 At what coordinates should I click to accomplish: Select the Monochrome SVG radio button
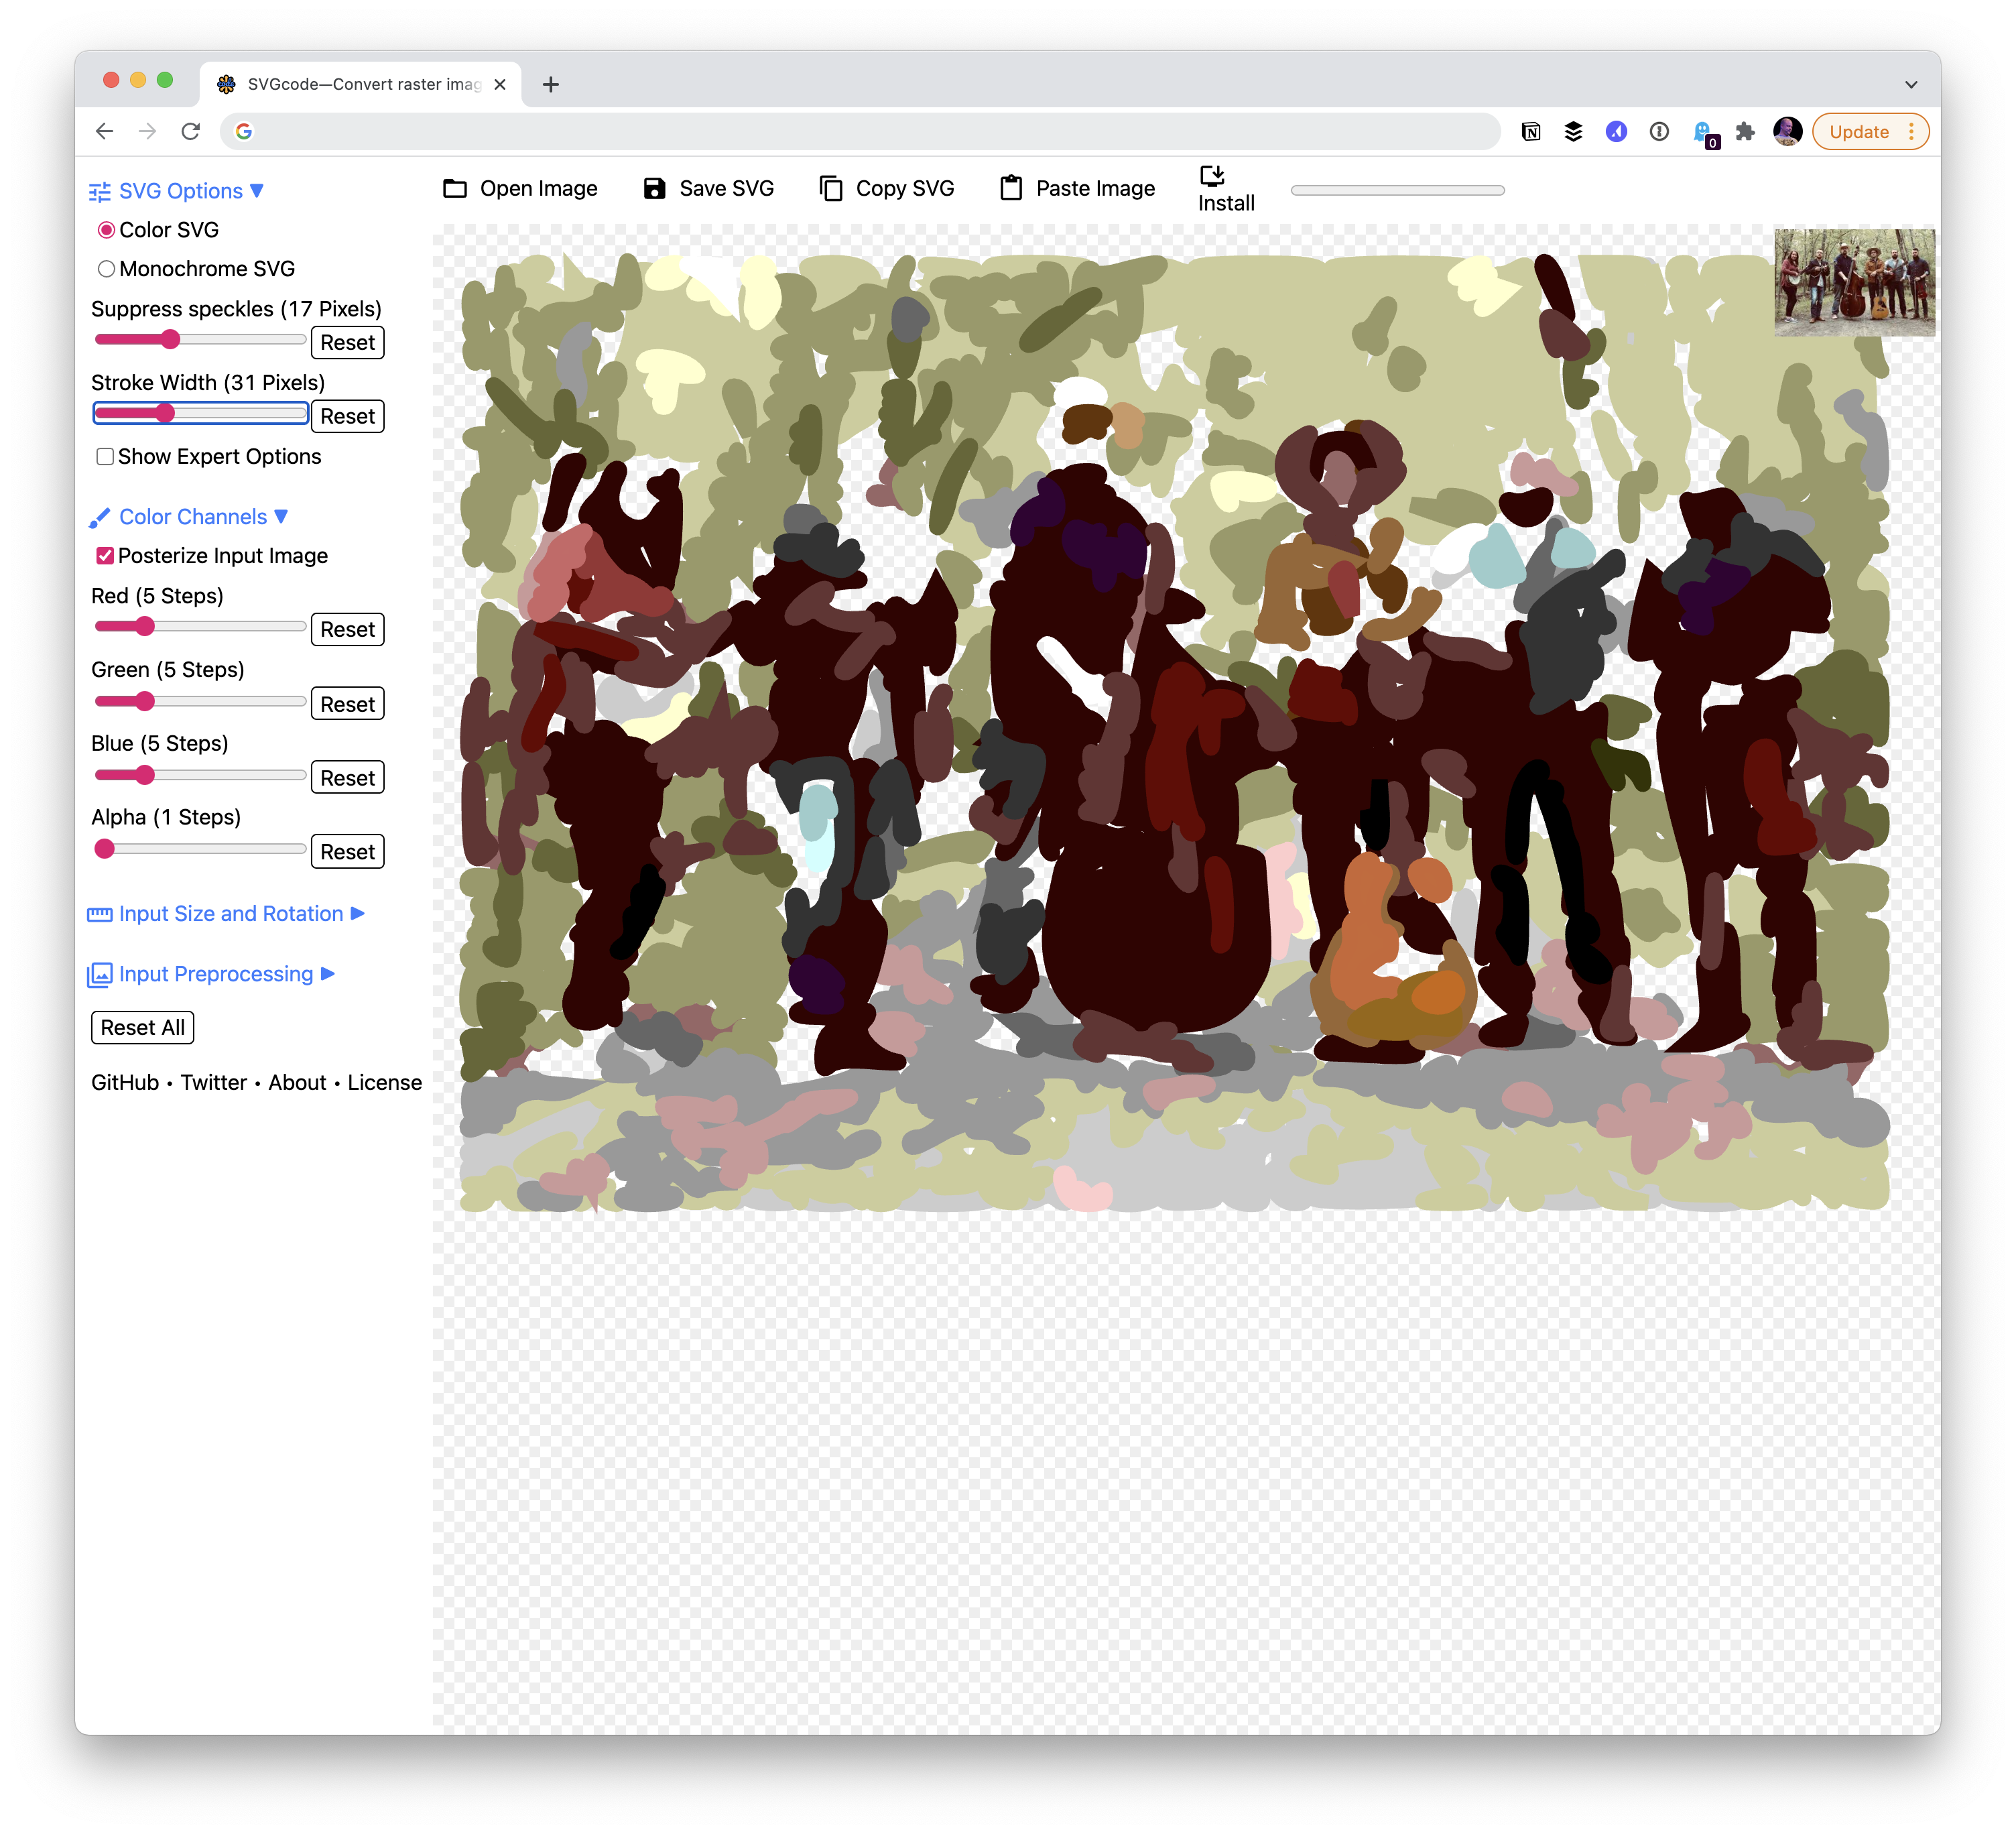pyautogui.click(x=106, y=269)
